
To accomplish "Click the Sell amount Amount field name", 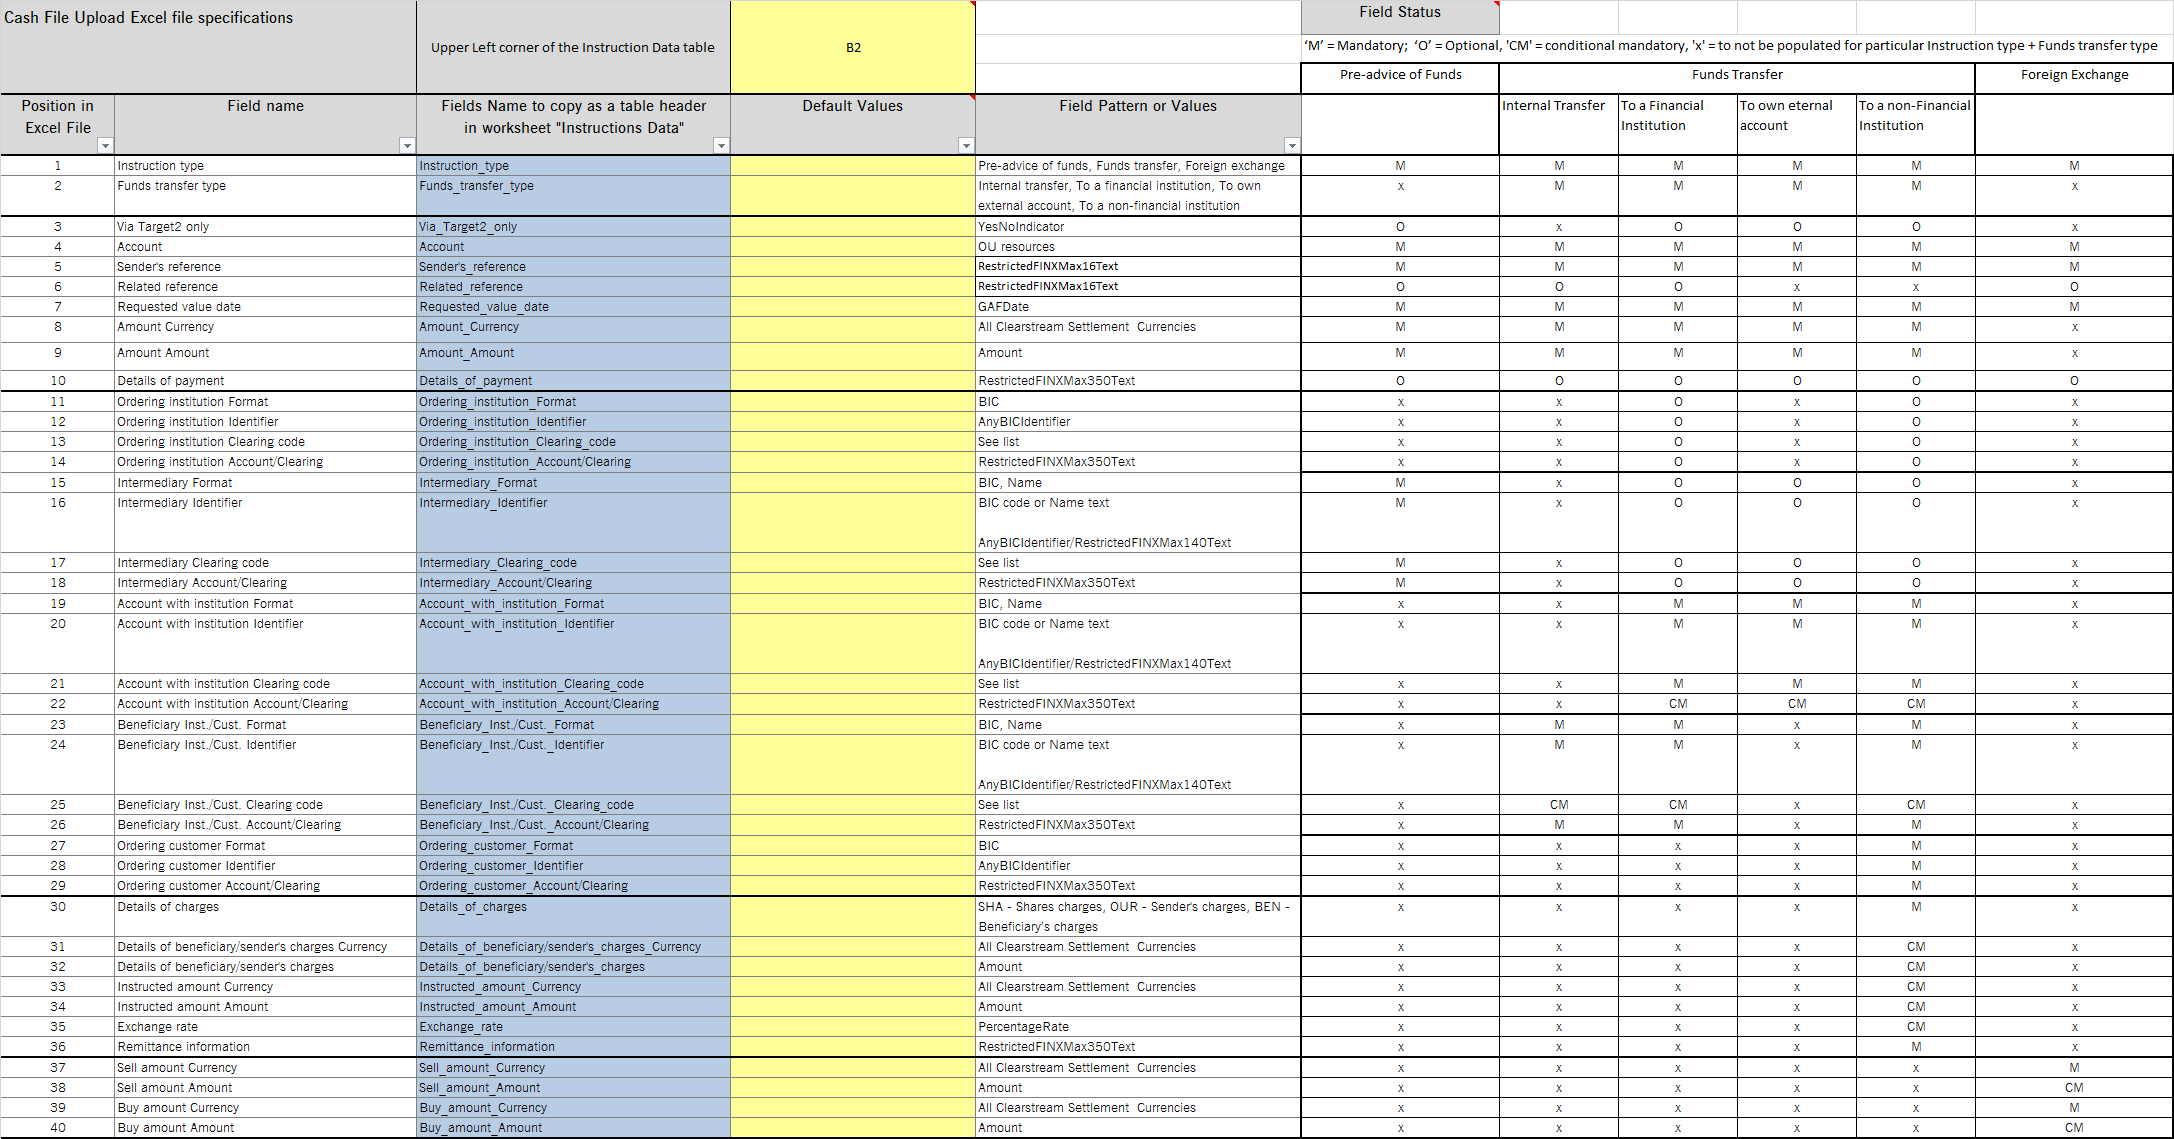I will point(265,1088).
